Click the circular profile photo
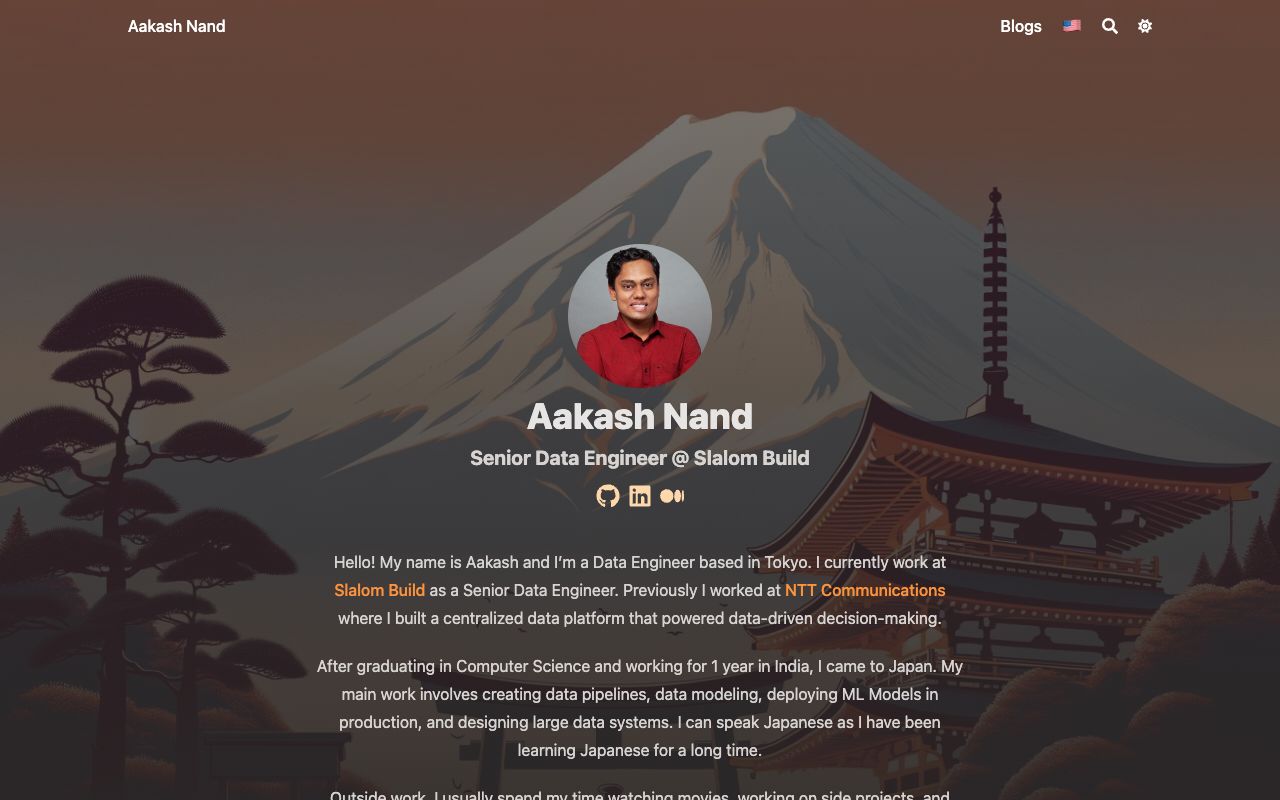 640,316
